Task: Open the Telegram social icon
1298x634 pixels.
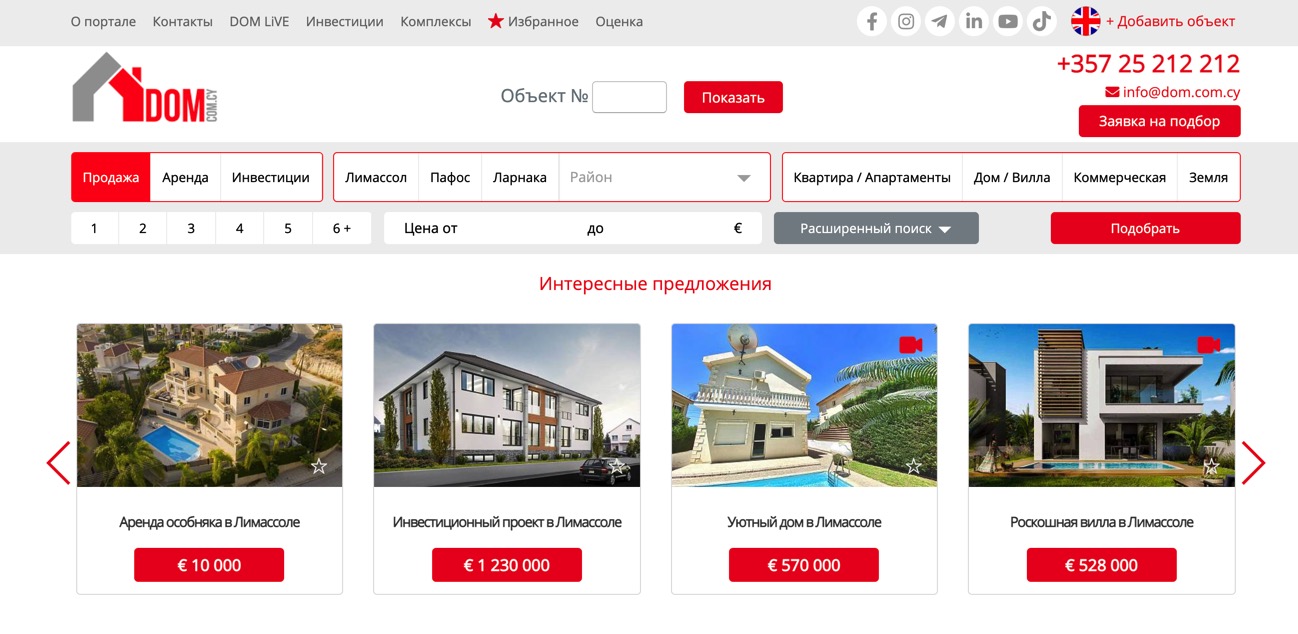Action: (x=940, y=21)
